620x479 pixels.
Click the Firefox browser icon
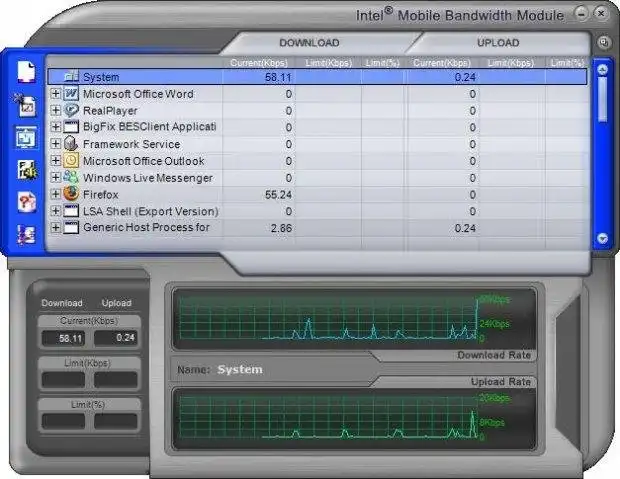71,194
